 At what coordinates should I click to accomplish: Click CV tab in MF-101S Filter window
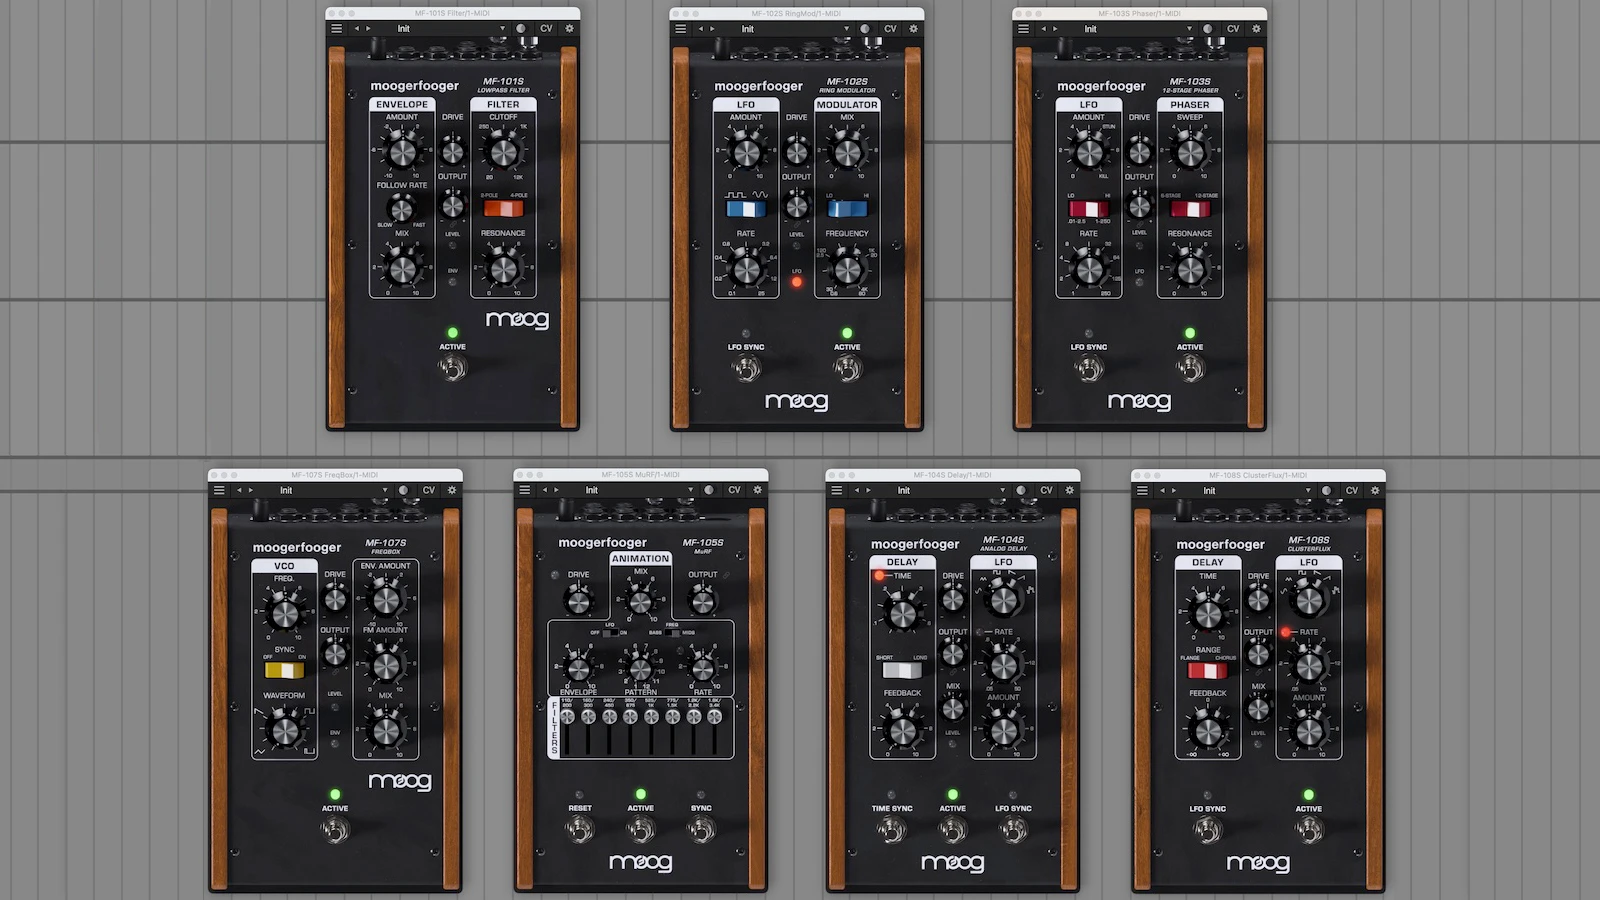click(x=546, y=29)
